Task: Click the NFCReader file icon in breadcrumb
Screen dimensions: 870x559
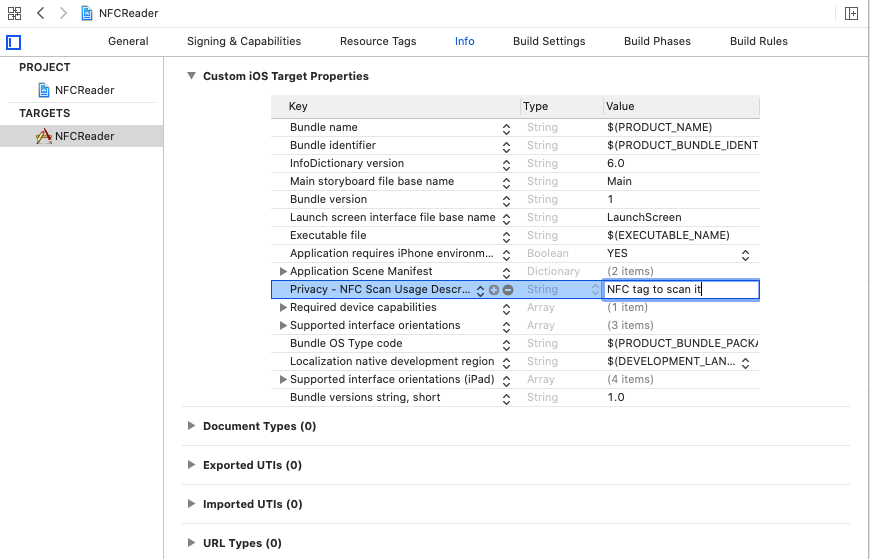Action: click(x=88, y=13)
